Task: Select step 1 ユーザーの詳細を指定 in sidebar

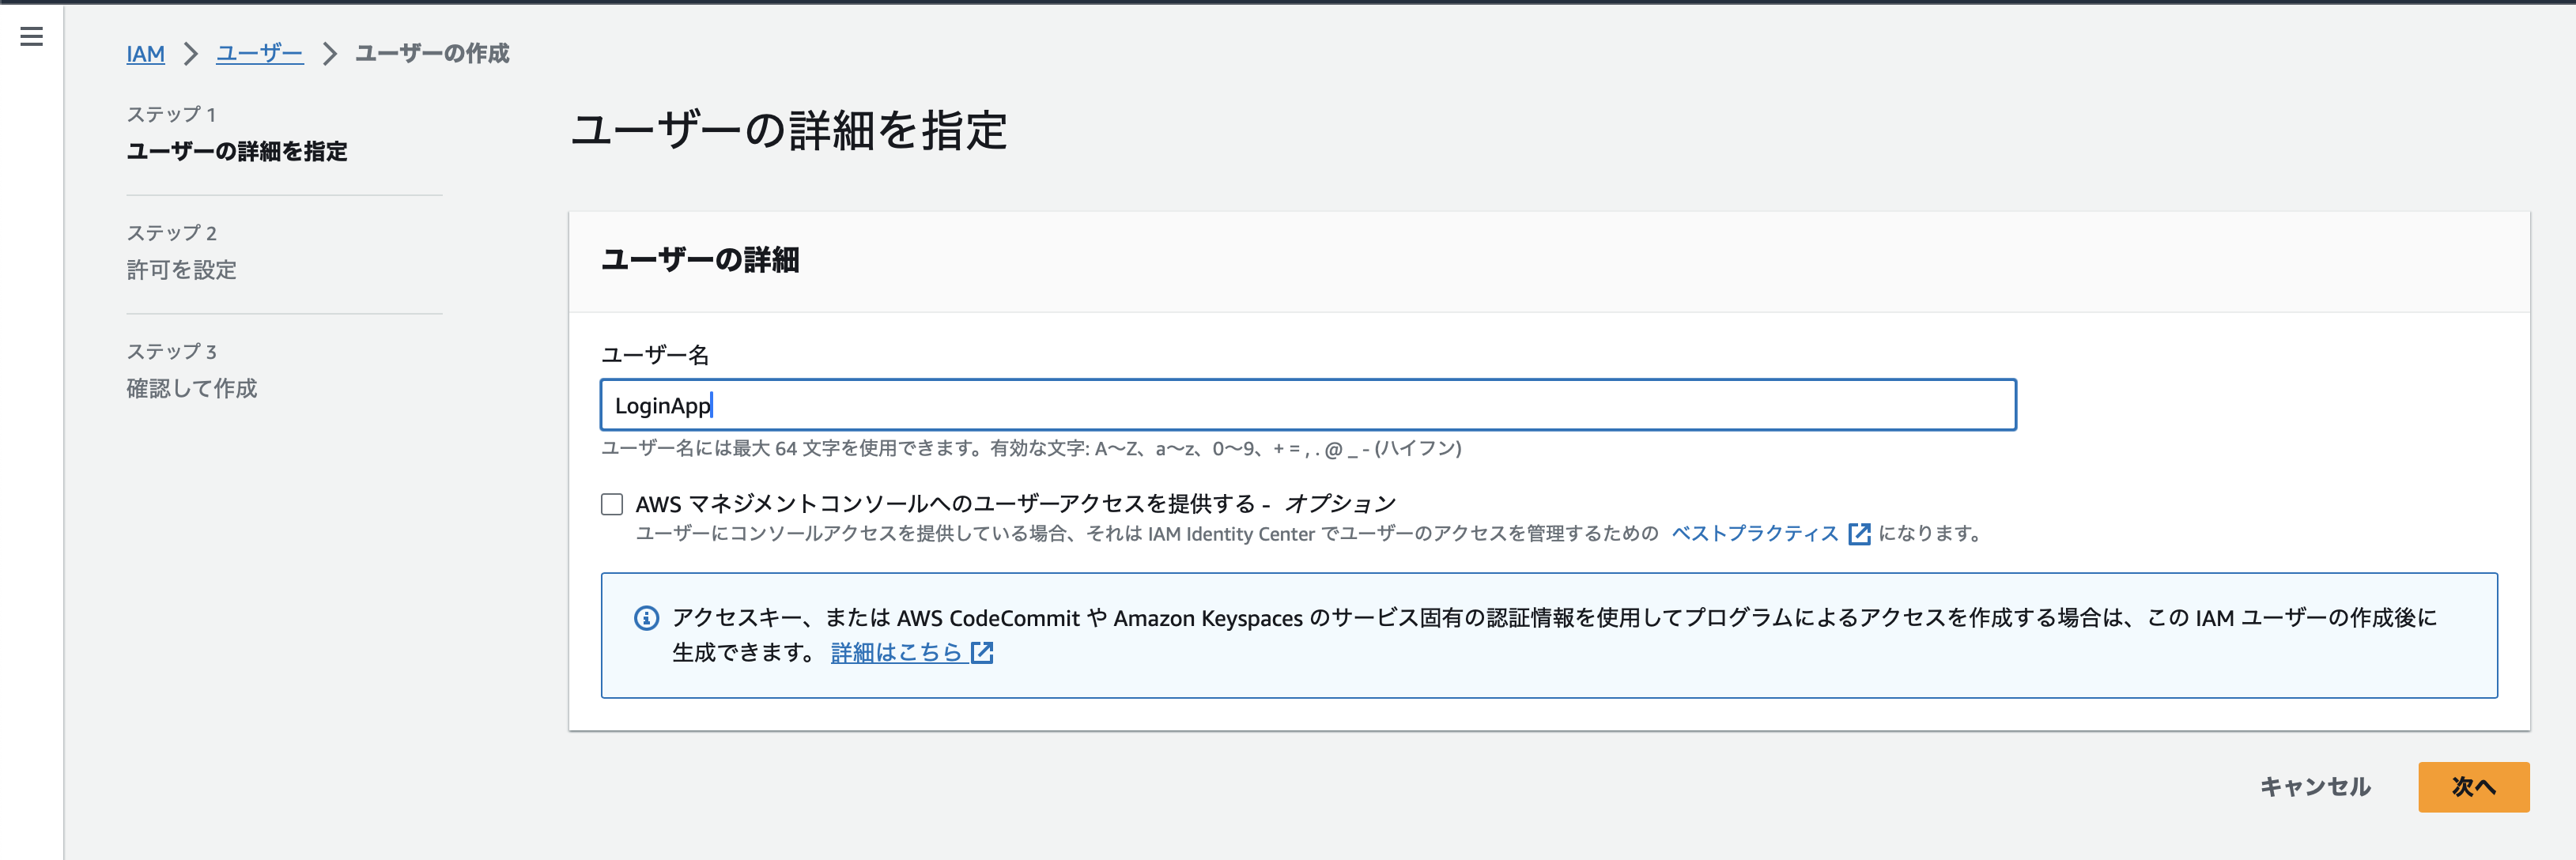Action: coord(237,151)
